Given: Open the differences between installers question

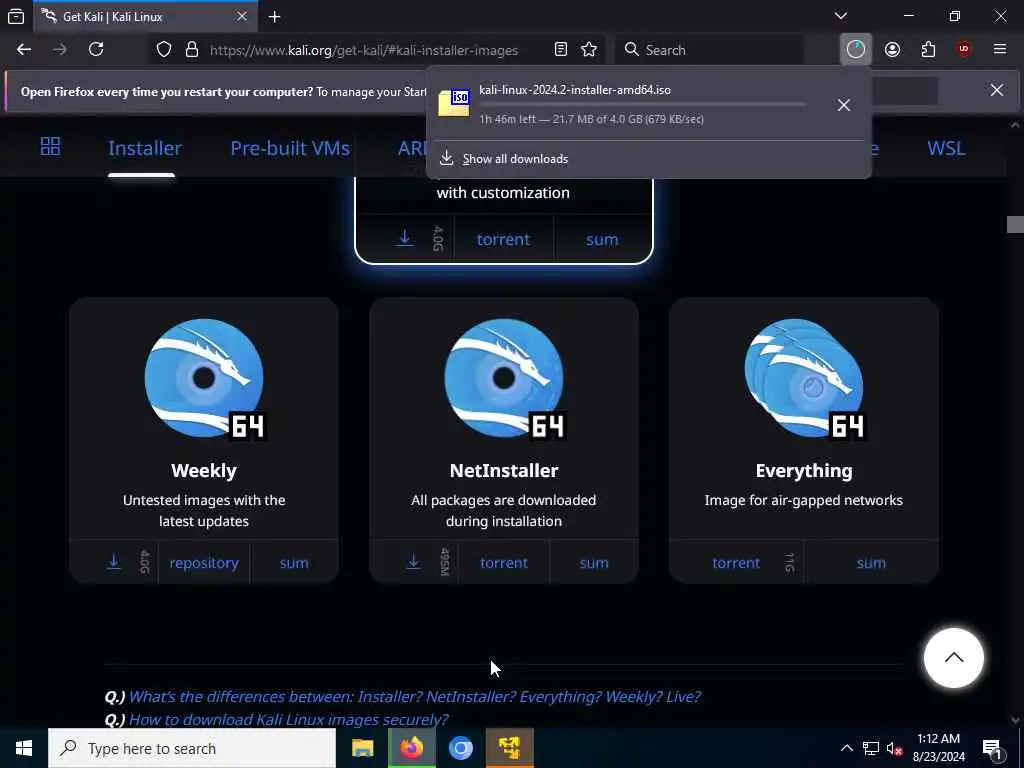Looking at the screenshot, I should tap(414, 696).
